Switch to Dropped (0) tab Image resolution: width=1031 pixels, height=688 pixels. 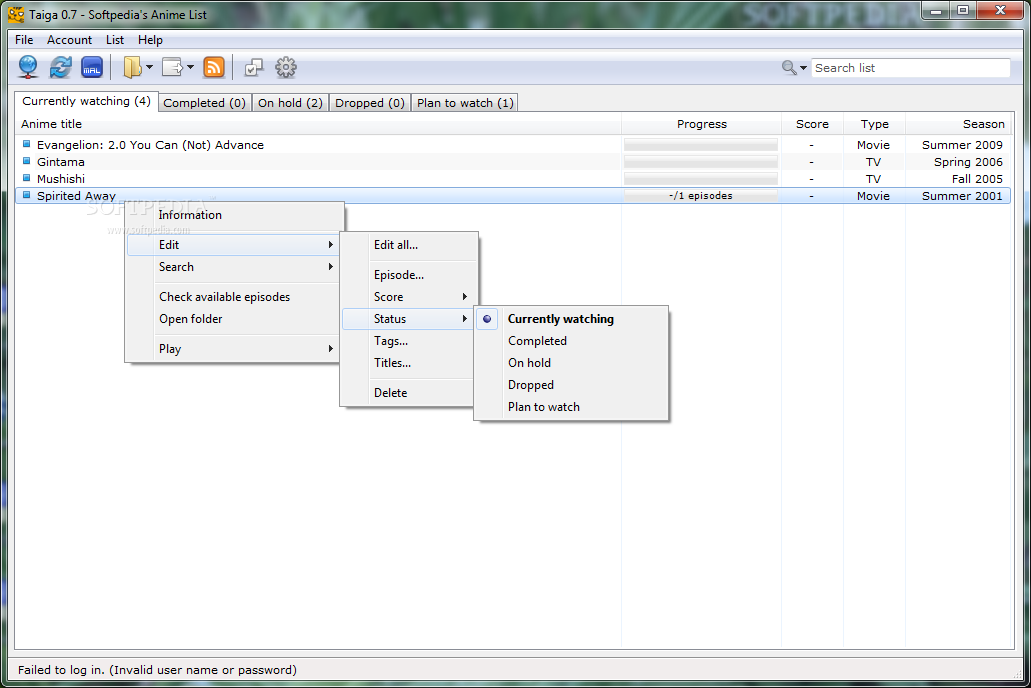(x=370, y=103)
